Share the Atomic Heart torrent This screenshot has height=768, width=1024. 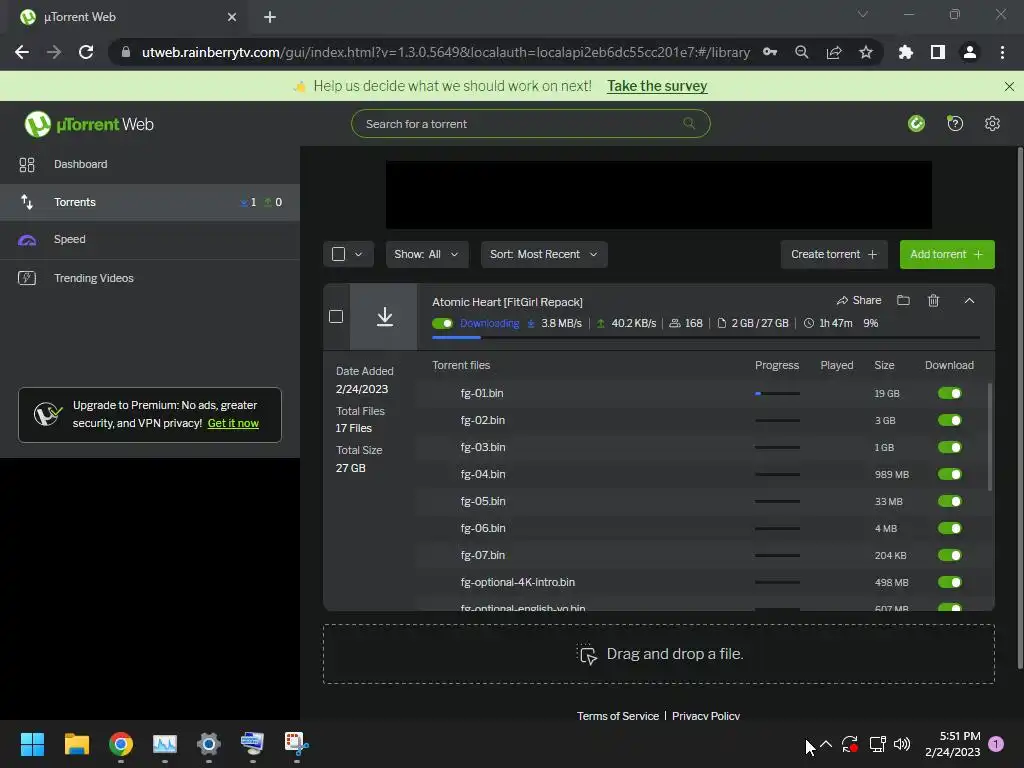[859, 300]
